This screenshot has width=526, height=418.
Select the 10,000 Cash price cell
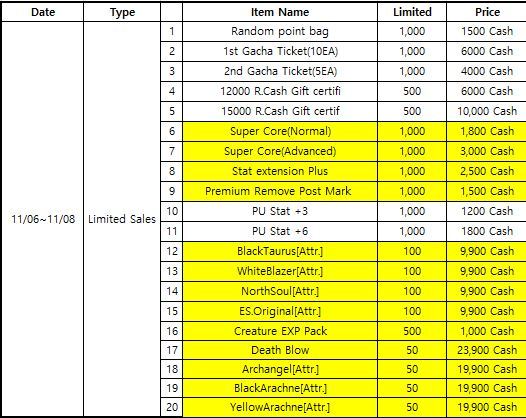[487, 111]
